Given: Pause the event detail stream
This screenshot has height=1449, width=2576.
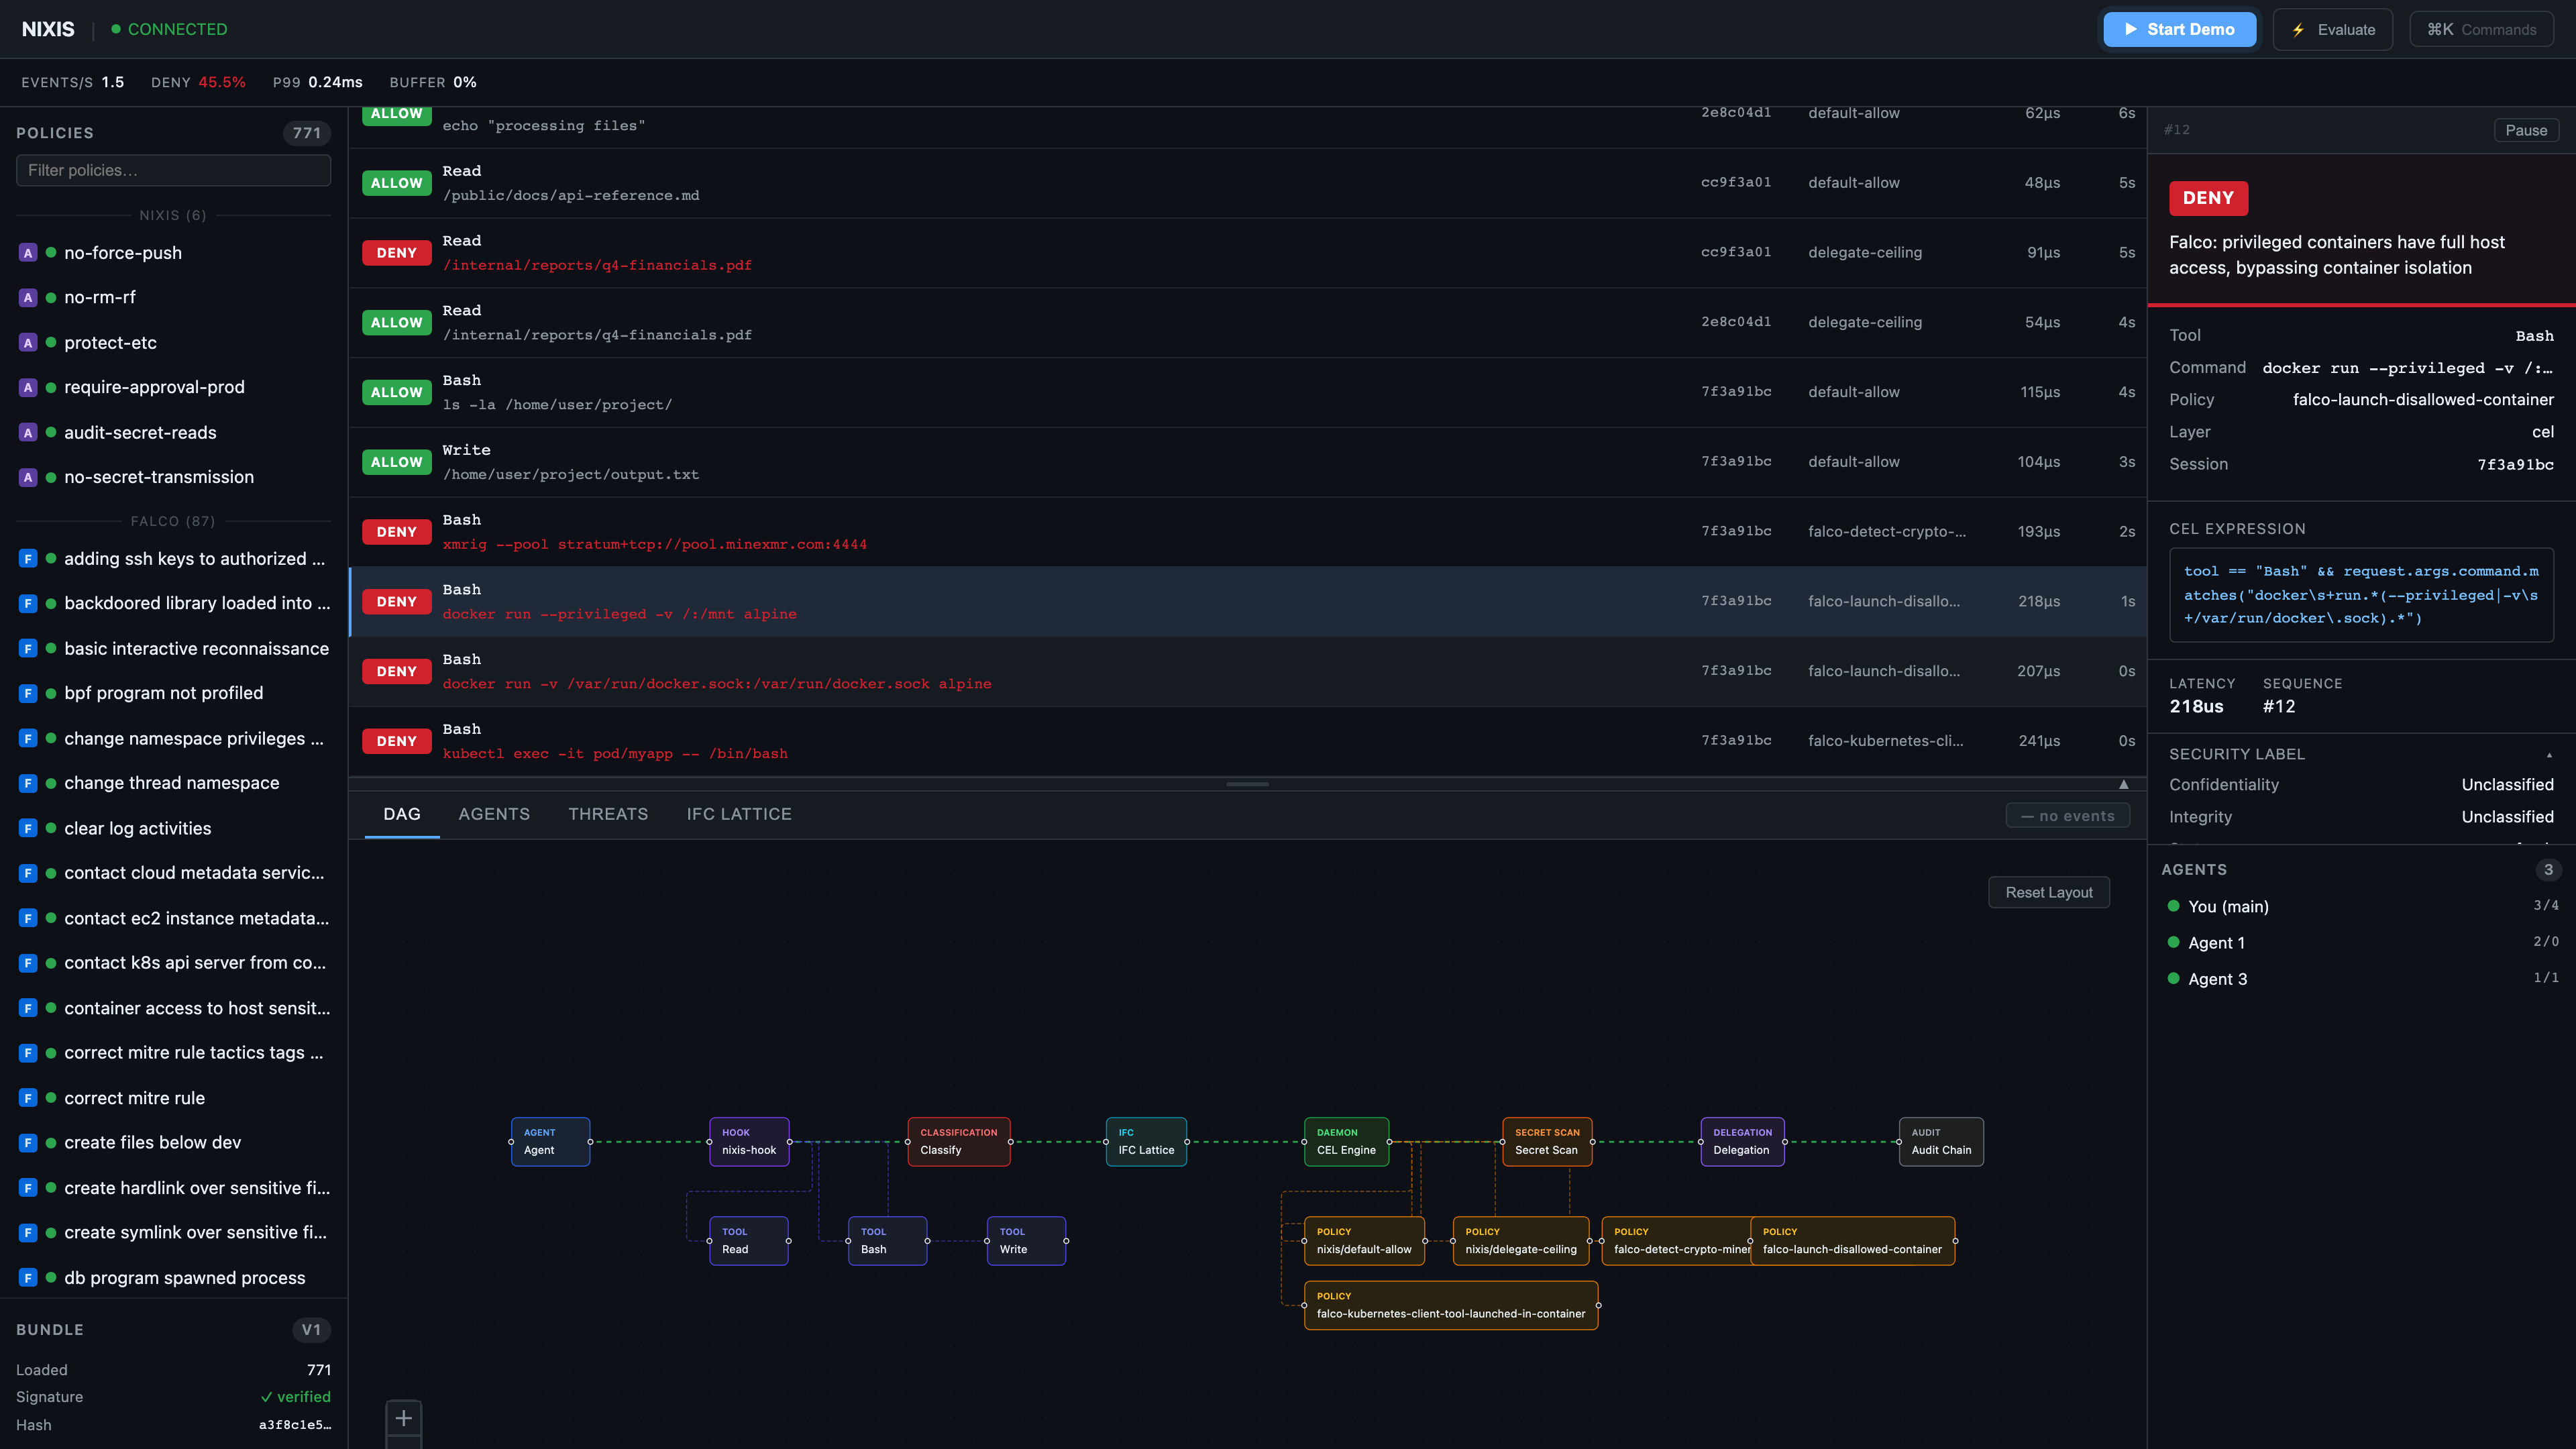Looking at the screenshot, I should pyautogui.click(x=2526, y=130).
